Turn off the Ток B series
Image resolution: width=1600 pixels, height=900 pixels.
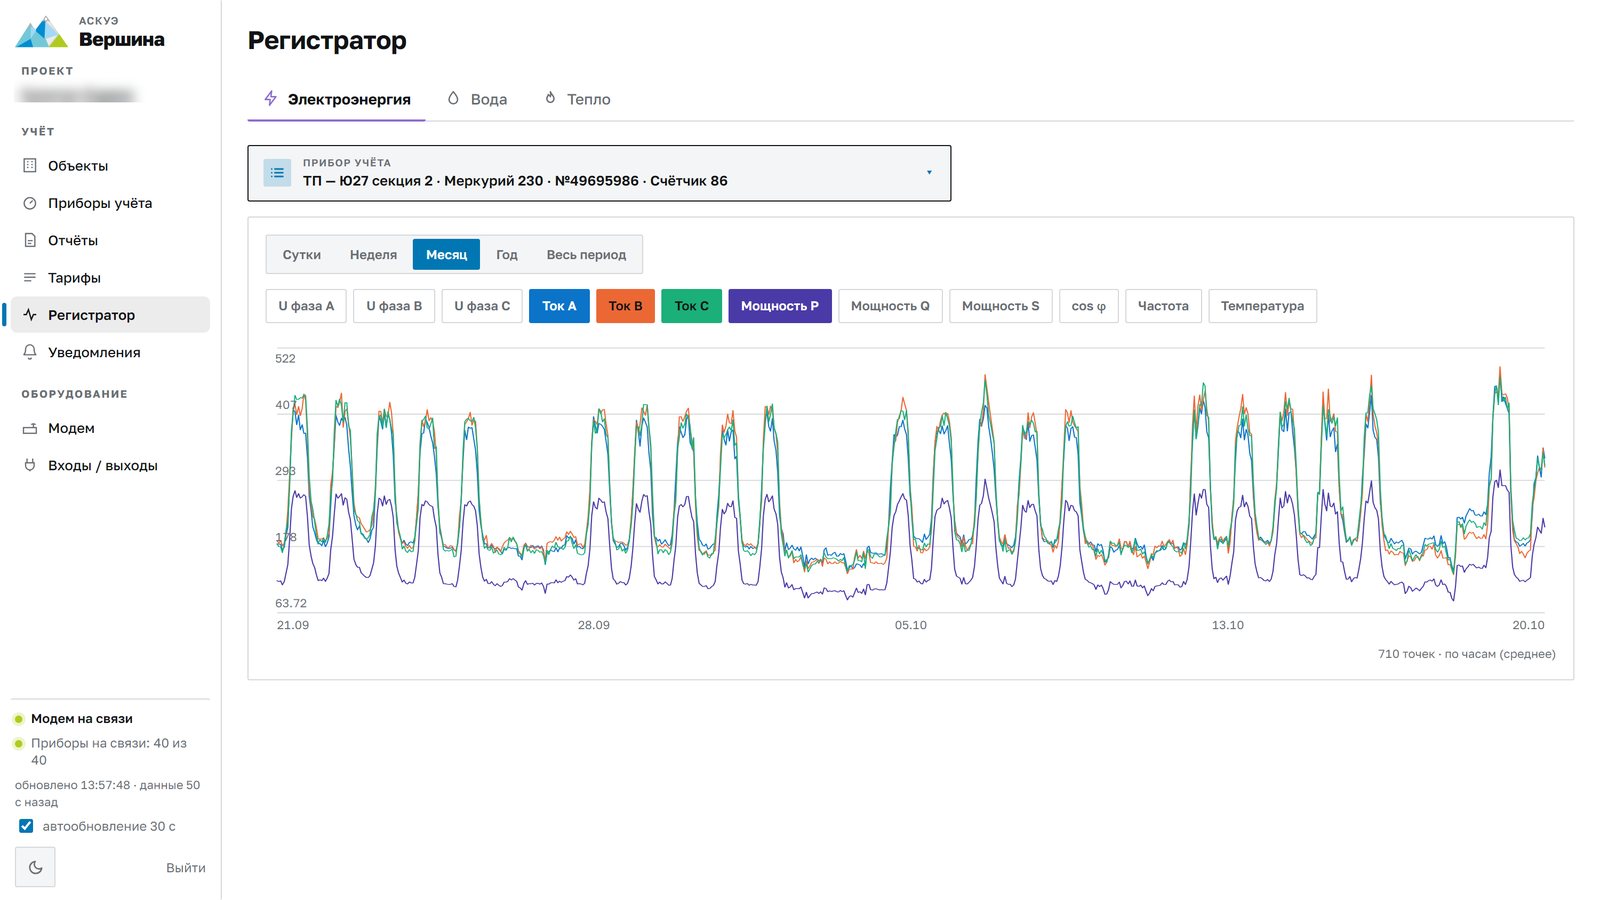(x=625, y=306)
